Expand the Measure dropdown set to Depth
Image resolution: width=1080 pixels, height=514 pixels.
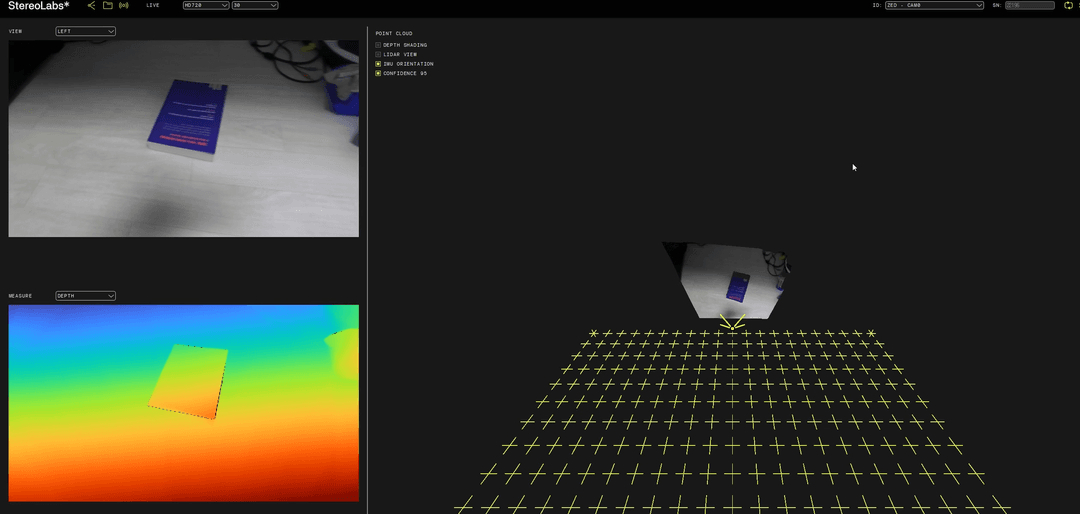coord(85,296)
